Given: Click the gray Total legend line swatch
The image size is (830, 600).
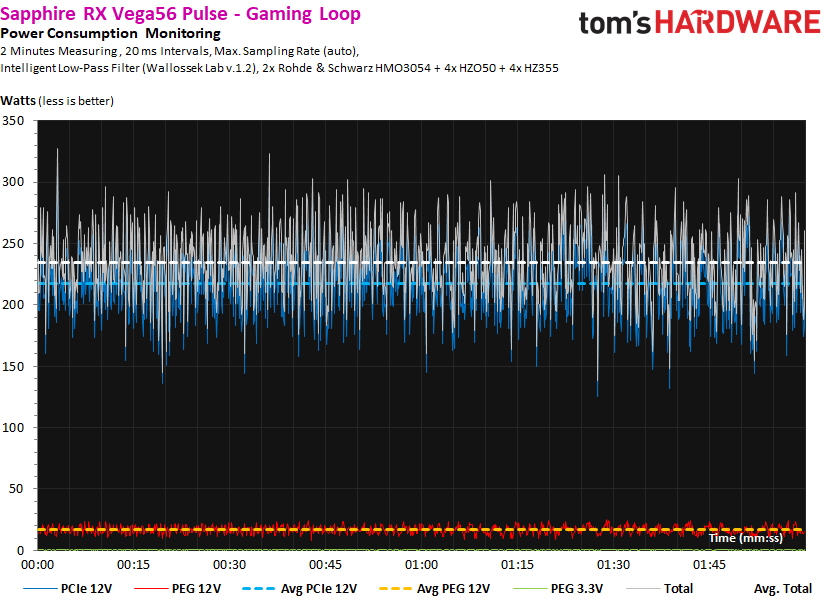Looking at the screenshot, I should click(643, 588).
